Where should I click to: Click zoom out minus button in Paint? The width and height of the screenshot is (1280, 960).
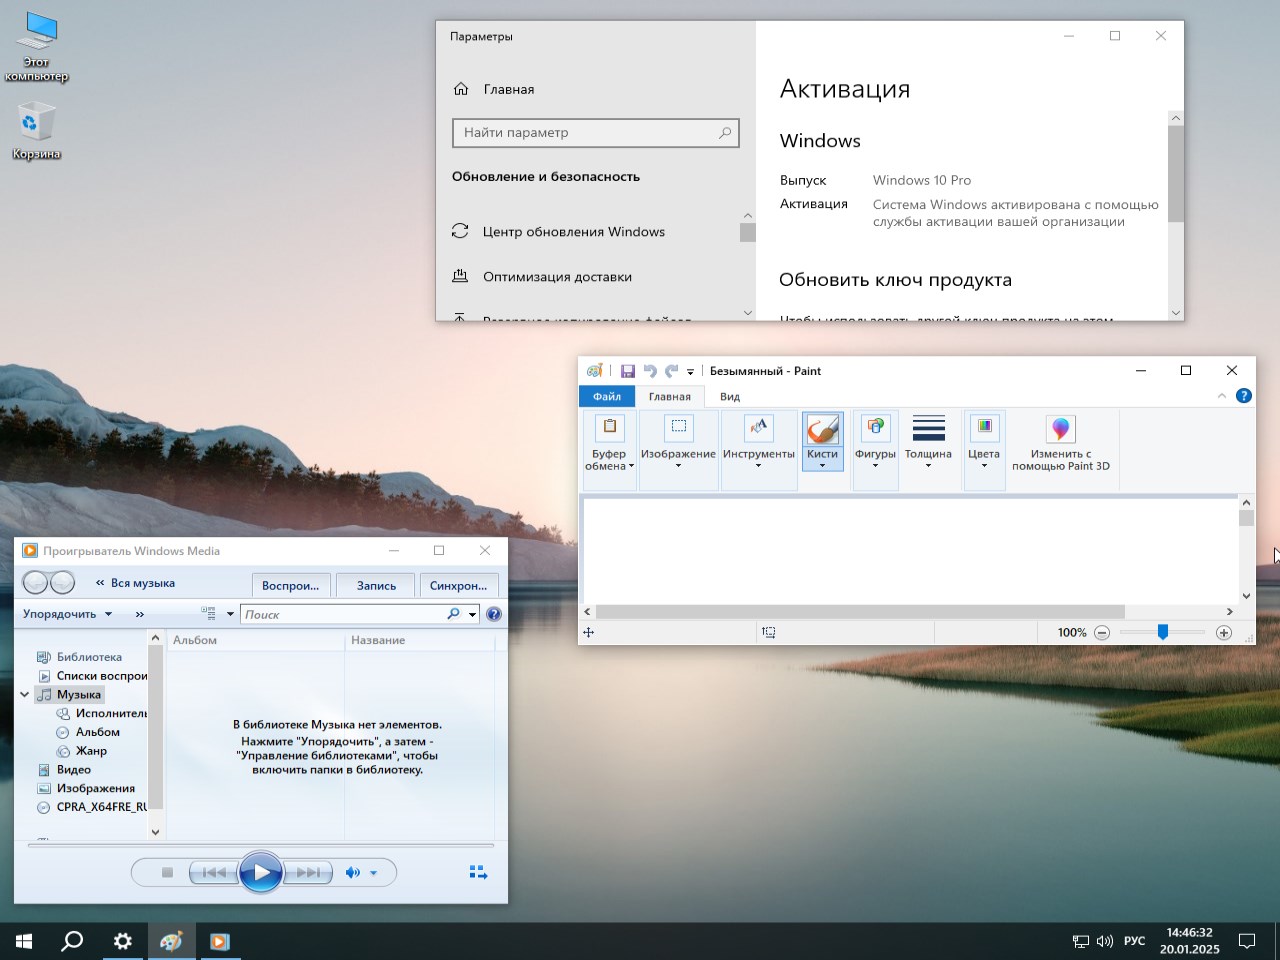point(1102,632)
